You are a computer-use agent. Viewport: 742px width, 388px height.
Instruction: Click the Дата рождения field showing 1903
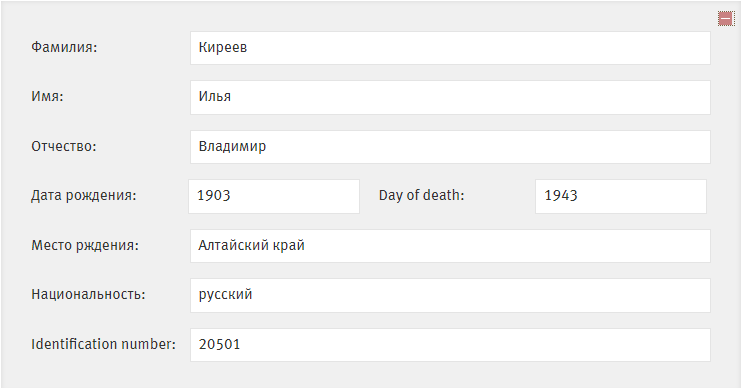[x=274, y=196]
